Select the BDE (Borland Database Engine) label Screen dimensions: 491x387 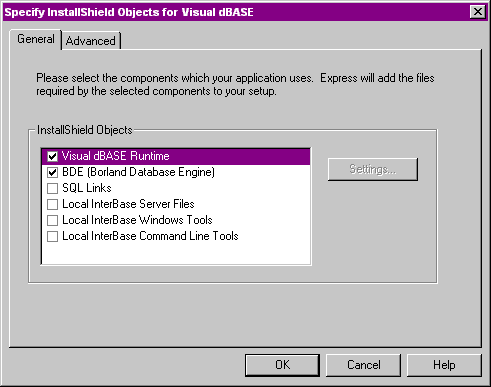click(138, 172)
